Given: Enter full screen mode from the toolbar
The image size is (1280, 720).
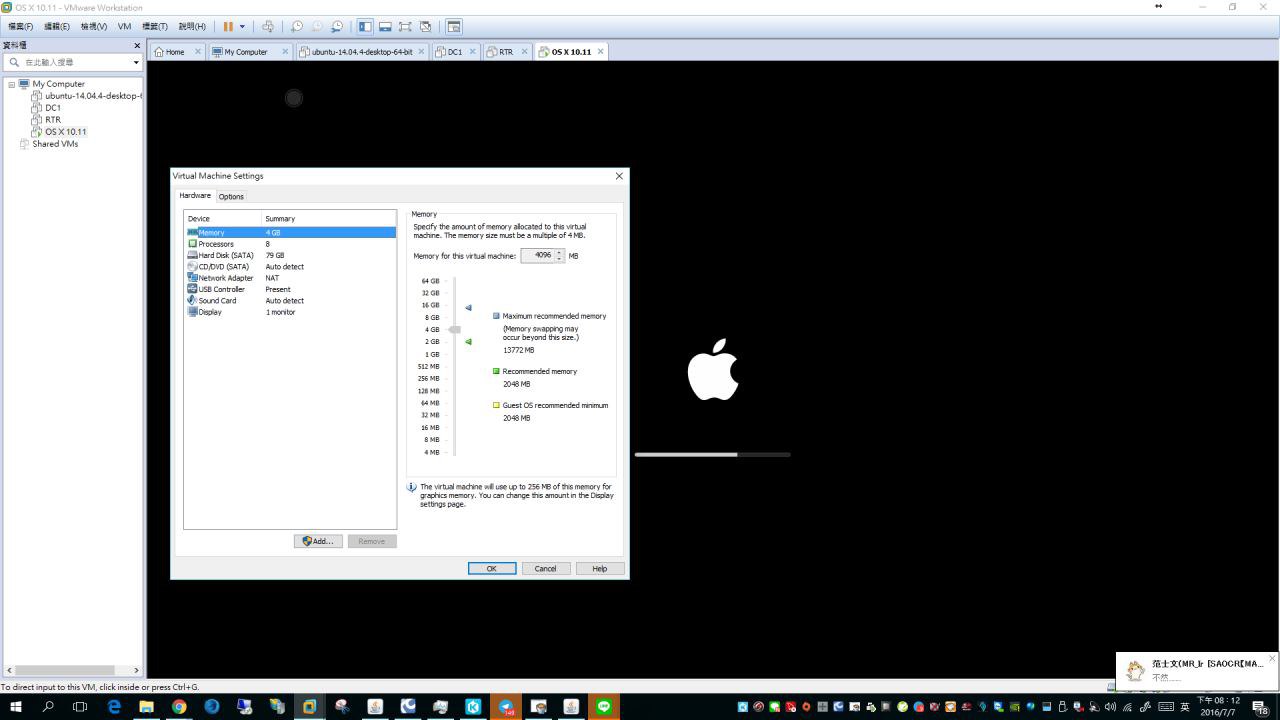Looking at the screenshot, I should coord(405,27).
